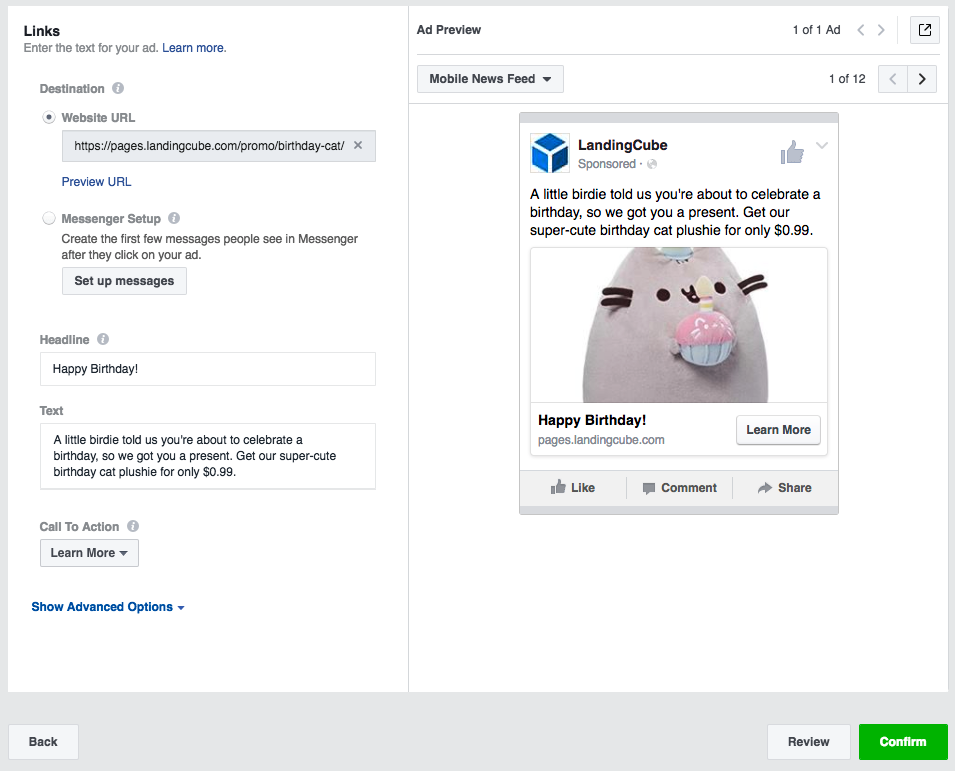The height and width of the screenshot is (771, 955).
Task: Click the Learn more link under Links
Action: [x=194, y=48]
